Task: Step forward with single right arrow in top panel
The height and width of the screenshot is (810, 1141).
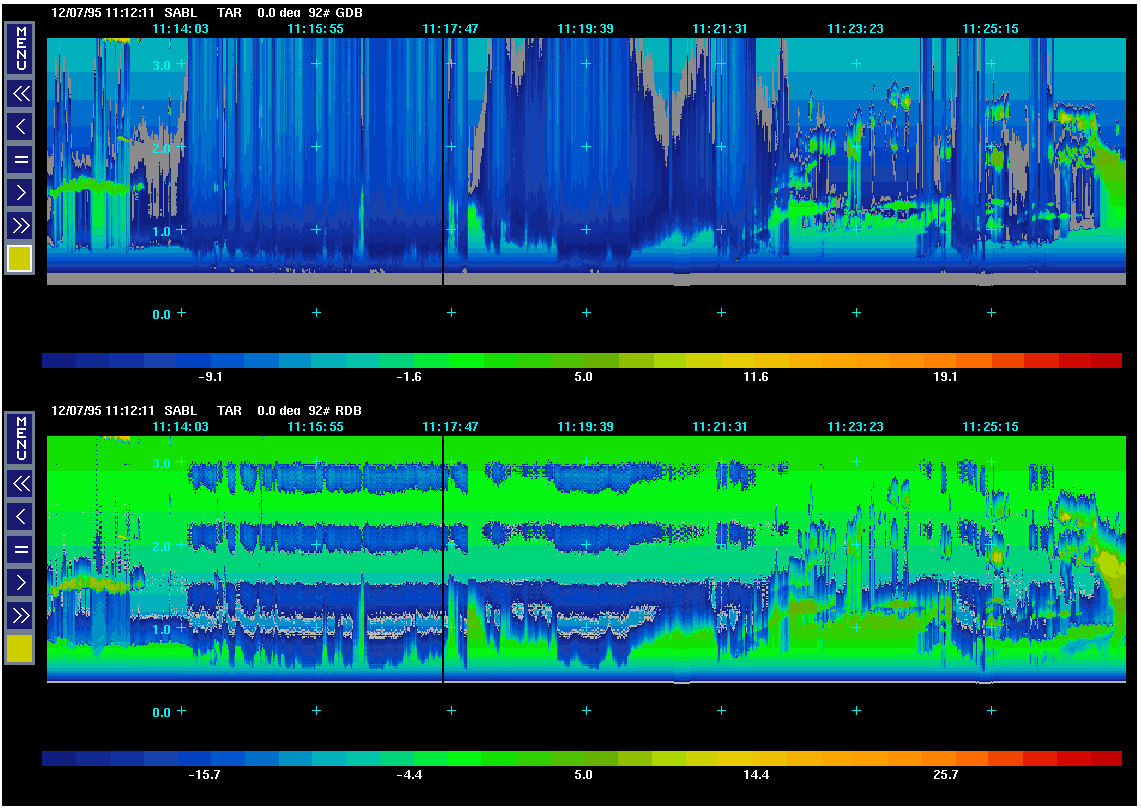Action: coord(20,191)
